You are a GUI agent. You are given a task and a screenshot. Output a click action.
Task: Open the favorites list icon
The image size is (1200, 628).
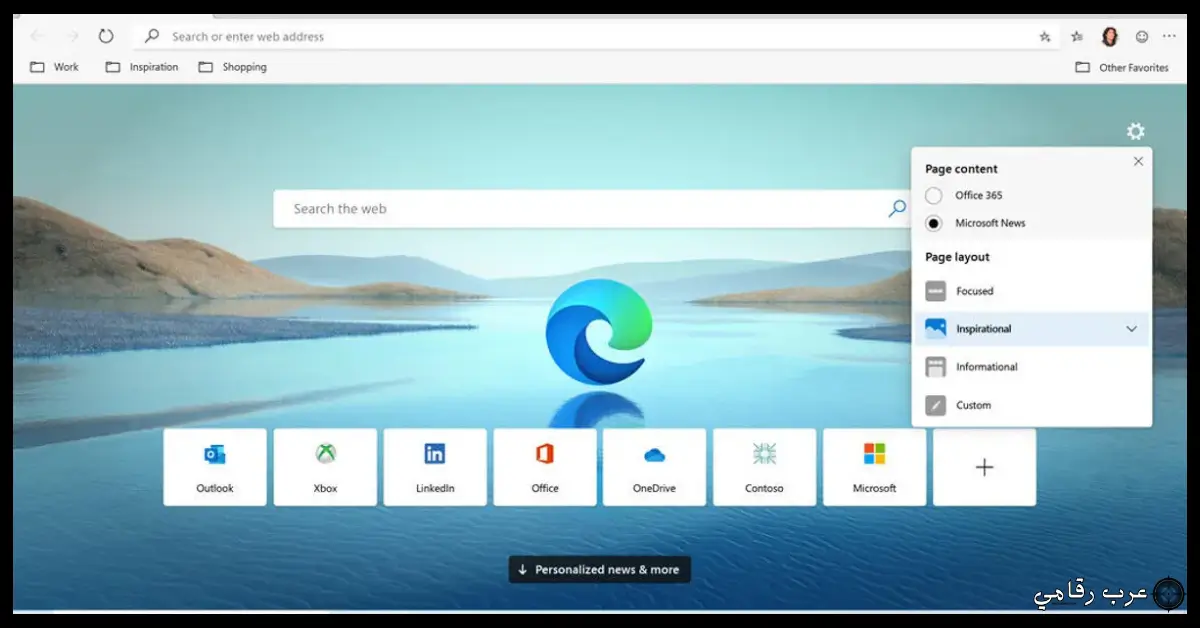[1077, 37]
